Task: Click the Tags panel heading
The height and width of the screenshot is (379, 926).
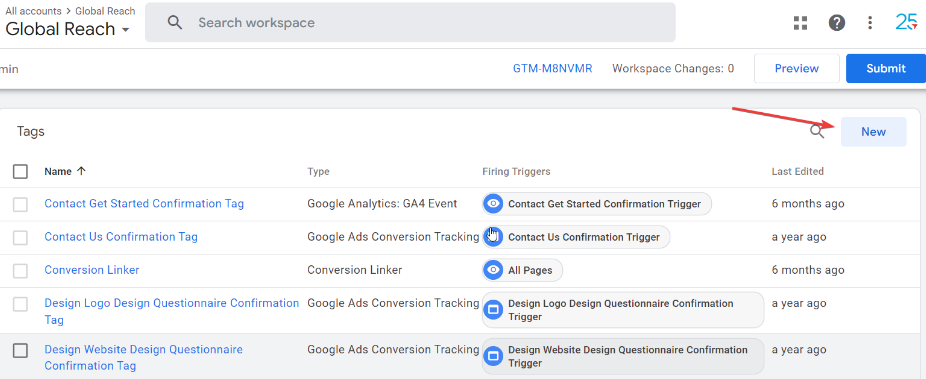Action: tap(31, 131)
